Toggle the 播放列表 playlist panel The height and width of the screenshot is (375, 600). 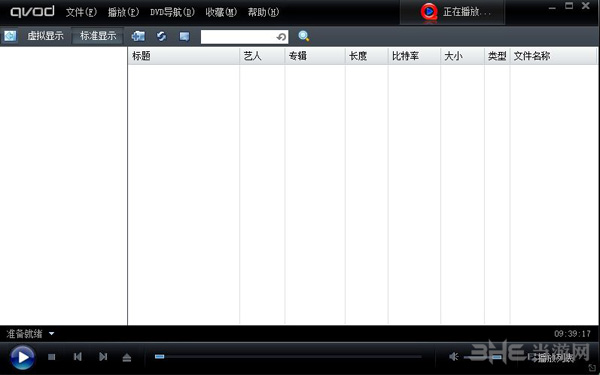[x=551, y=358]
